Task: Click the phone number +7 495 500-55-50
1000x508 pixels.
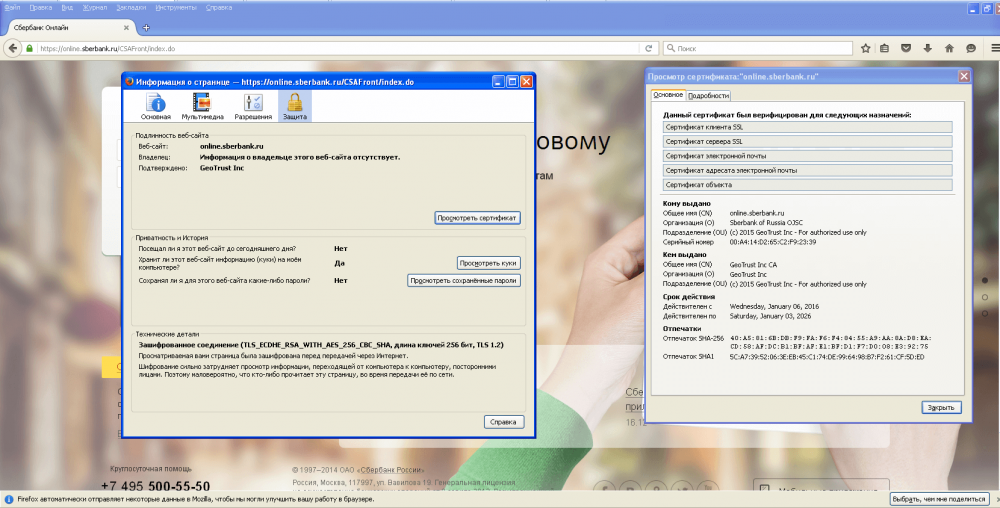Action: 156,486
